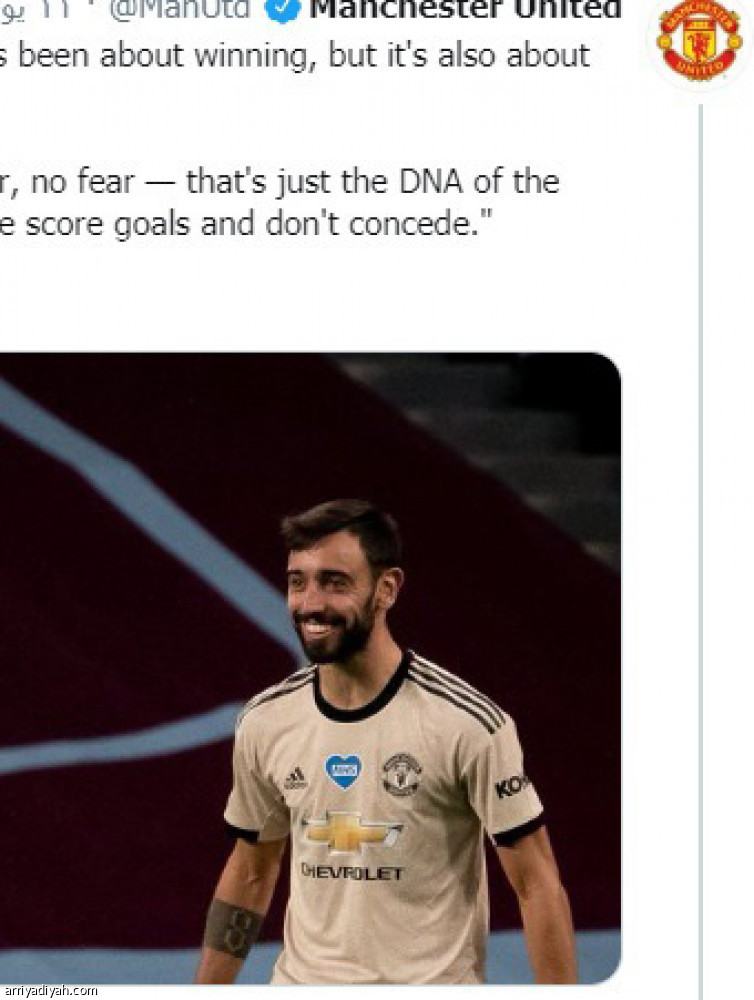Click the Manchester United profile avatar crest
754x1000 pixels.
pos(699,40)
